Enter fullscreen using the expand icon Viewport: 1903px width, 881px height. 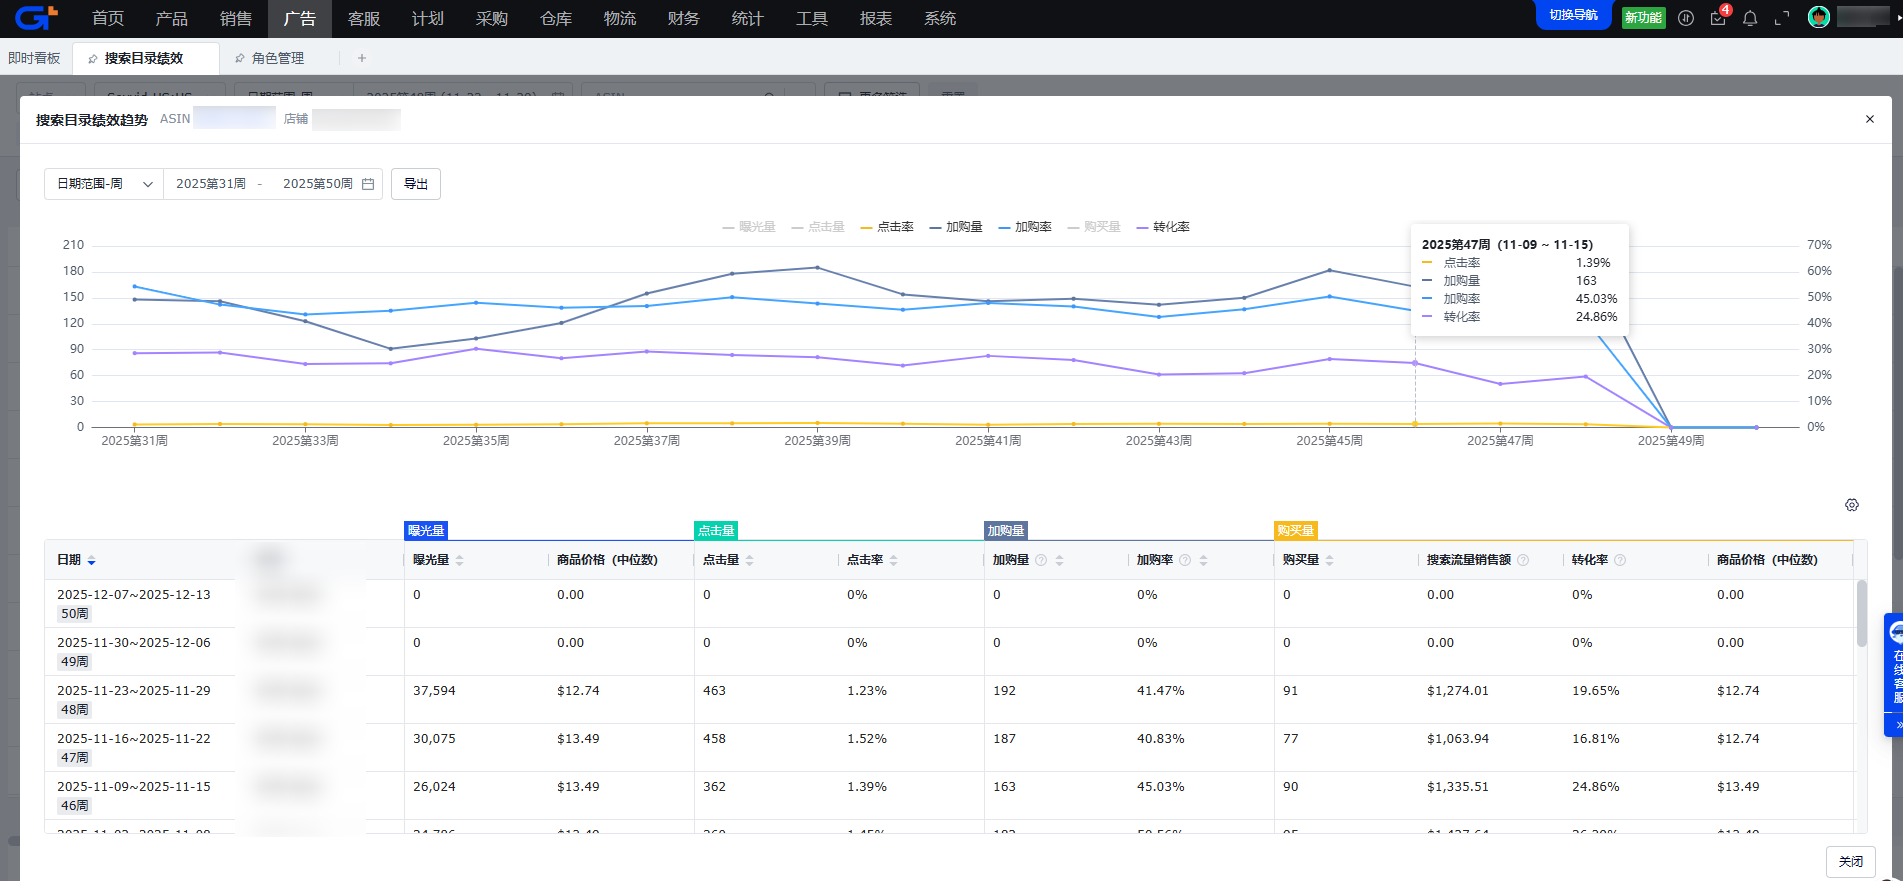pyautogui.click(x=1782, y=18)
